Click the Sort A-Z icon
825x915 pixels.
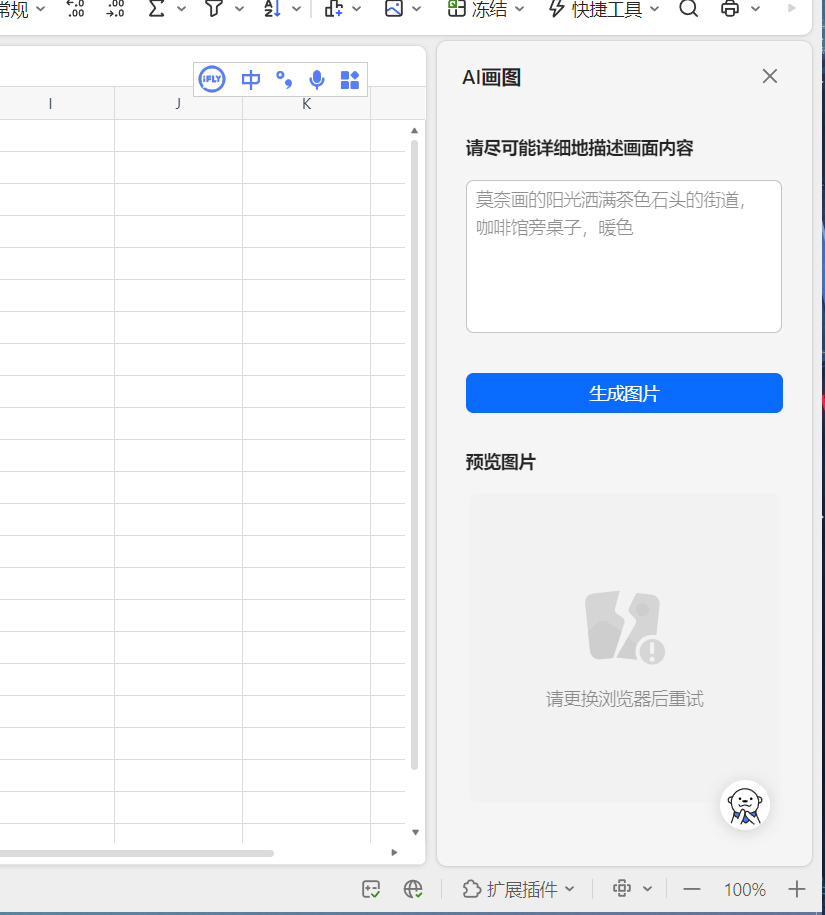coord(272,8)
